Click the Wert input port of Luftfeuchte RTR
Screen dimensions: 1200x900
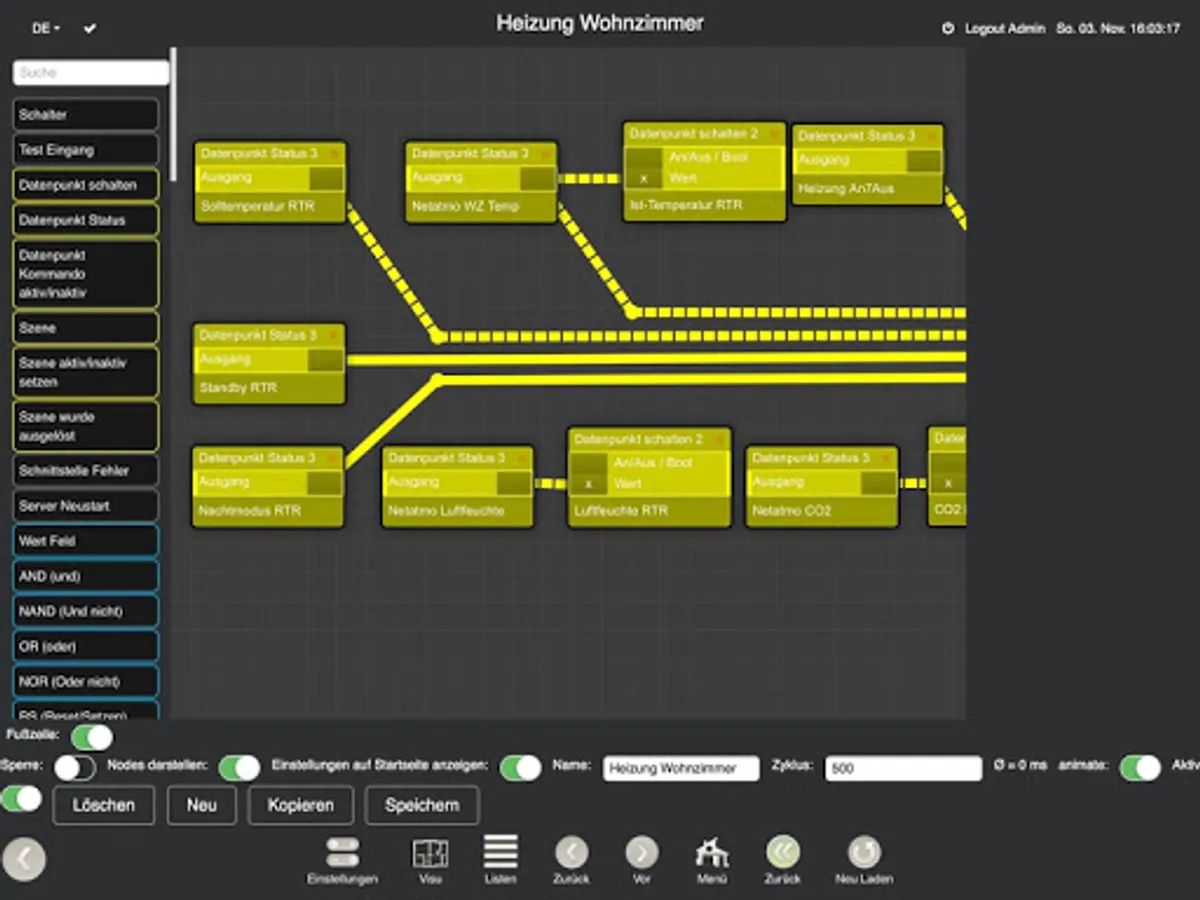coord(589,484)
